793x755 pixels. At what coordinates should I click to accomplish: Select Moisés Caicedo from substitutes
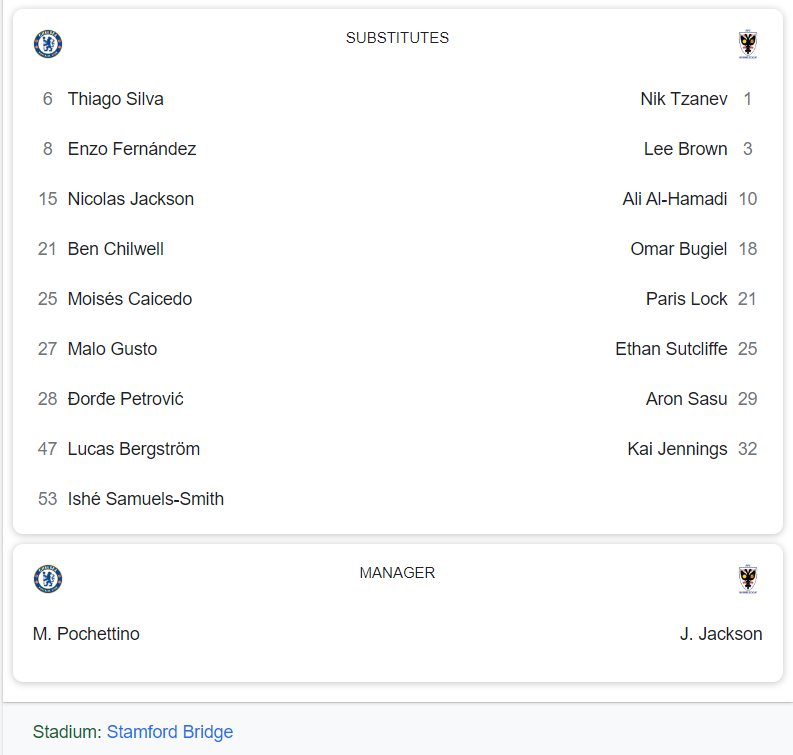coord(129,299)
